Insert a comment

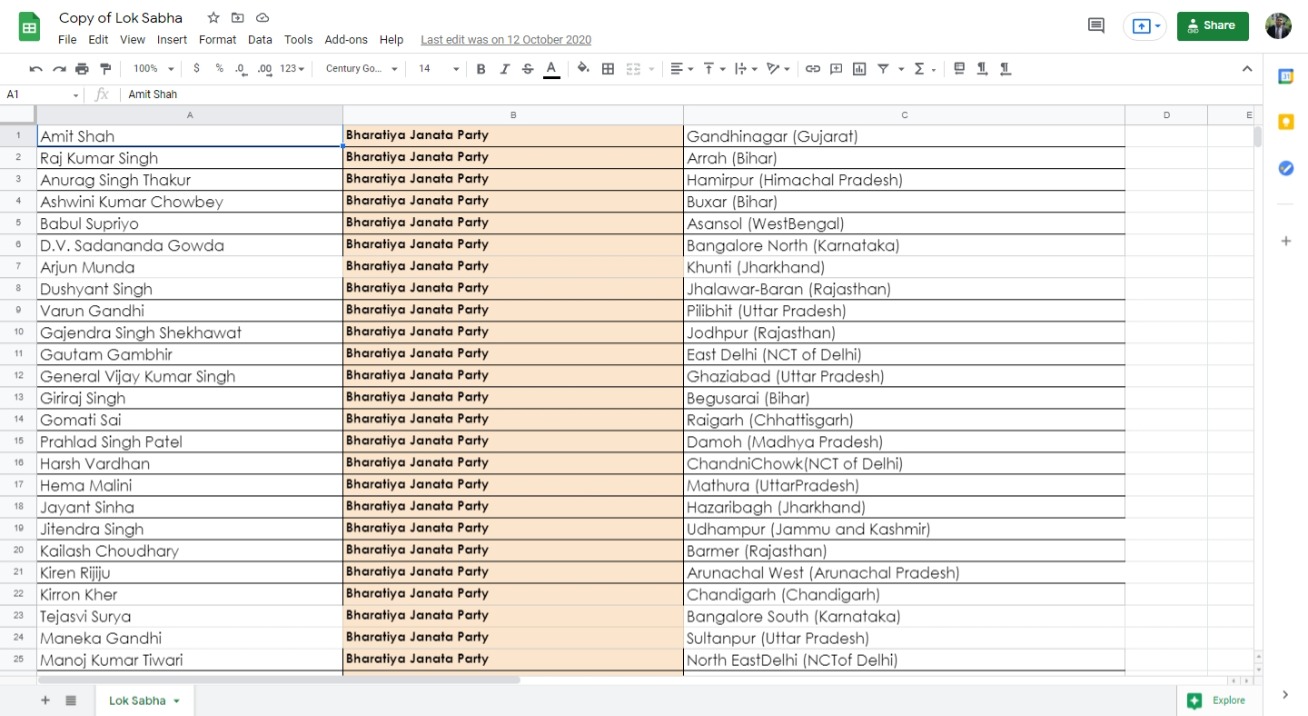pos(836,69)
